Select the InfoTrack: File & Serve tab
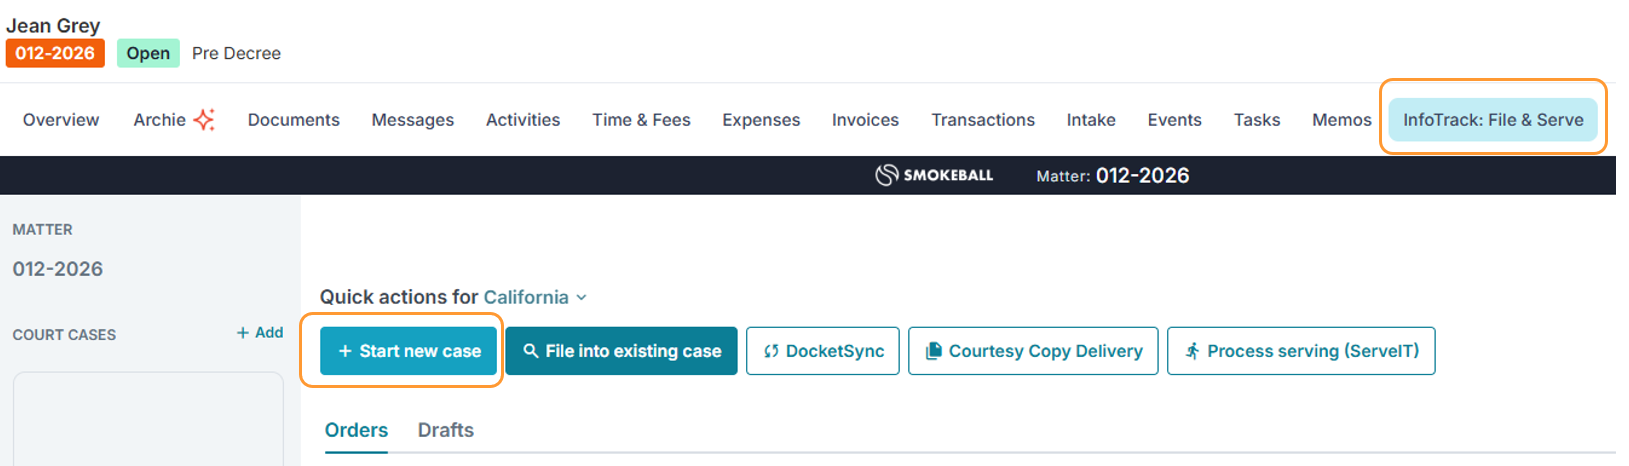The width and height of the screenshot is (1629, 466). tap(1492, 120)
